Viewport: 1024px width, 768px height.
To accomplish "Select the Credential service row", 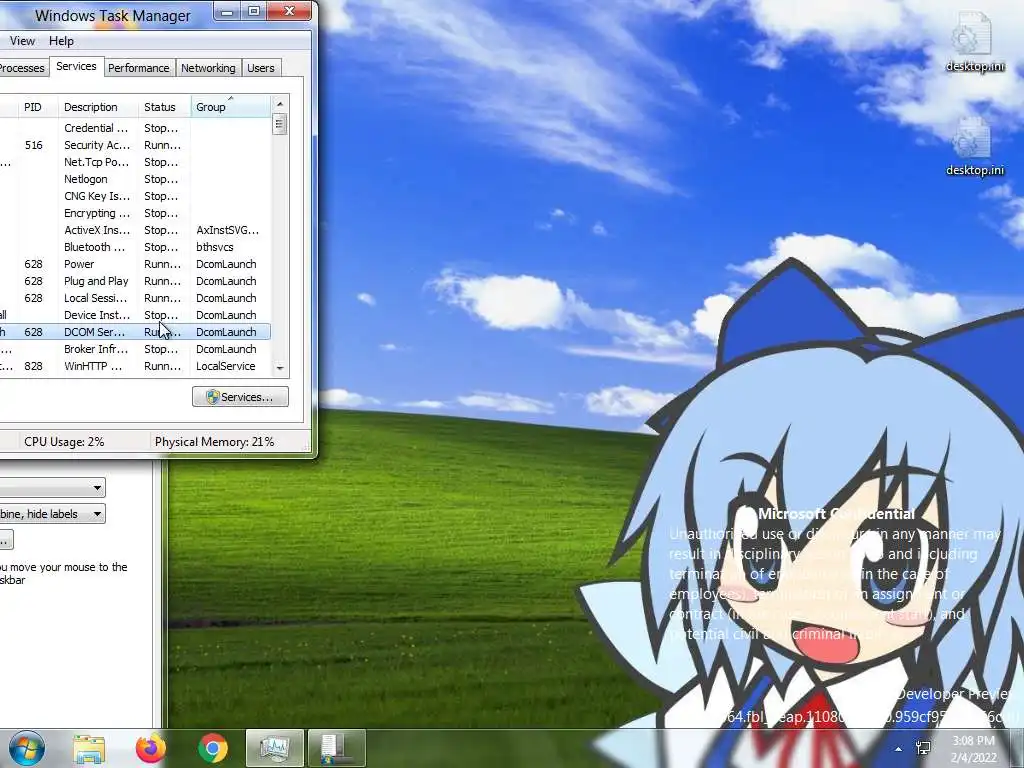I will pos(135,128).
